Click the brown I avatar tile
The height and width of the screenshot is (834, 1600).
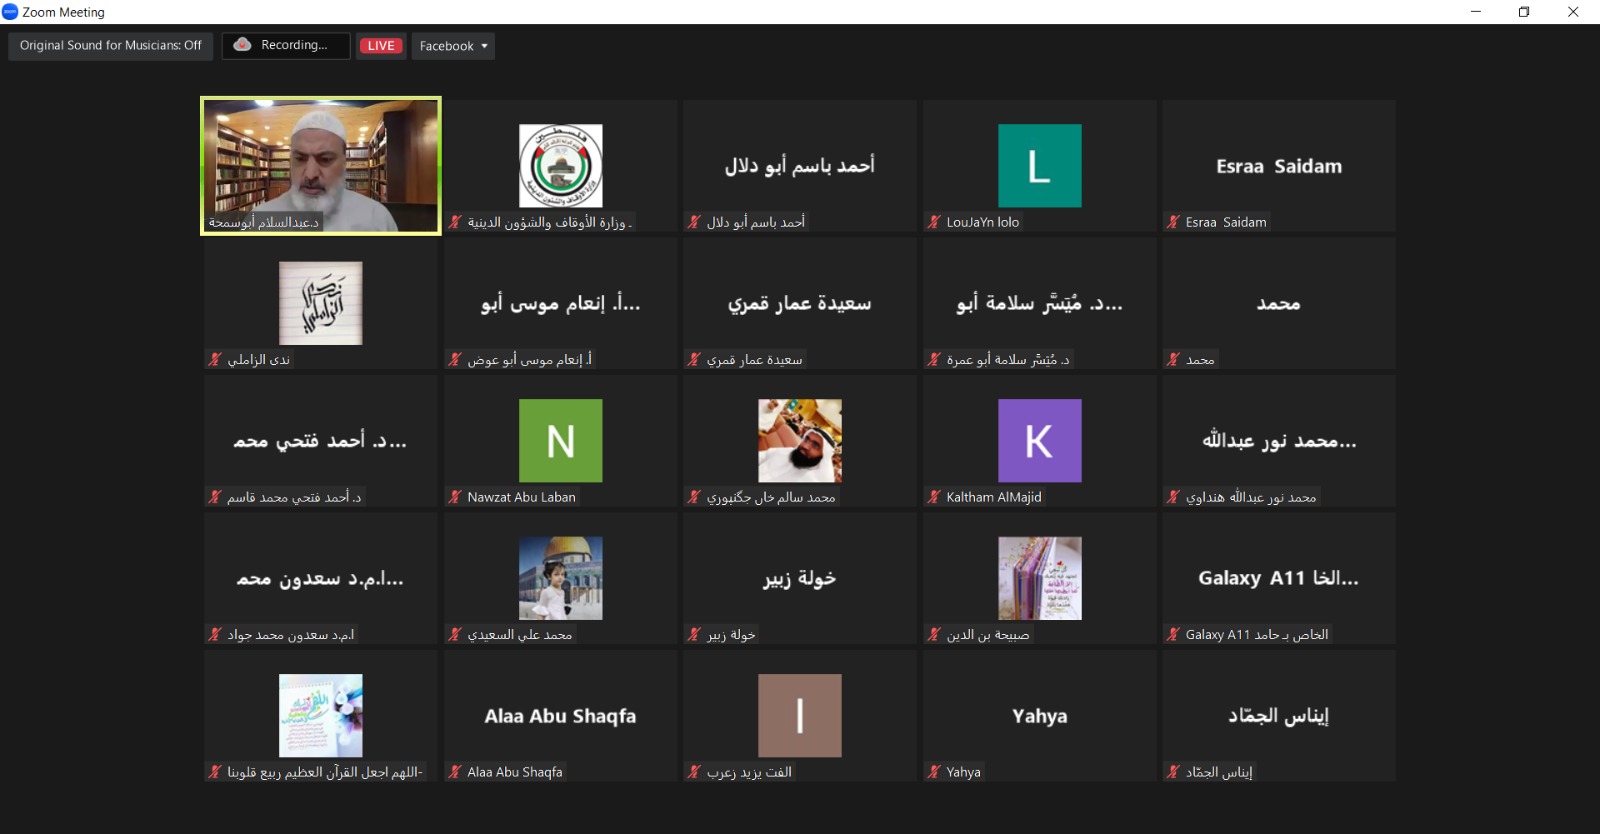[x=799, y=715]
